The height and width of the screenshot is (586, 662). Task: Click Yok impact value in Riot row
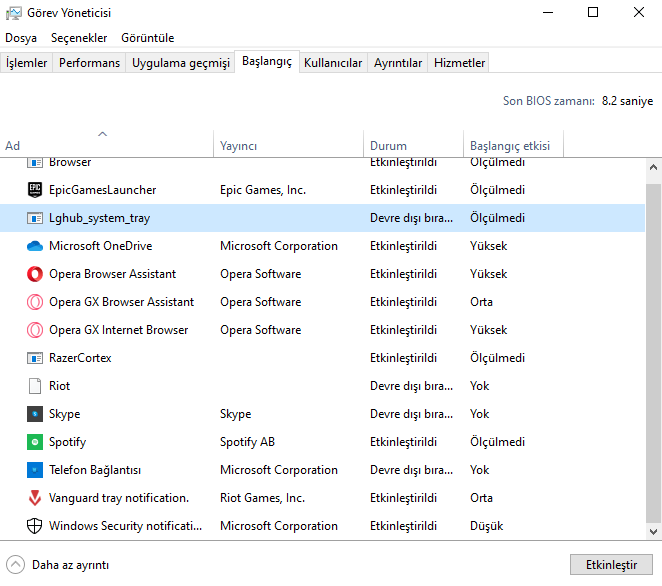480,386
